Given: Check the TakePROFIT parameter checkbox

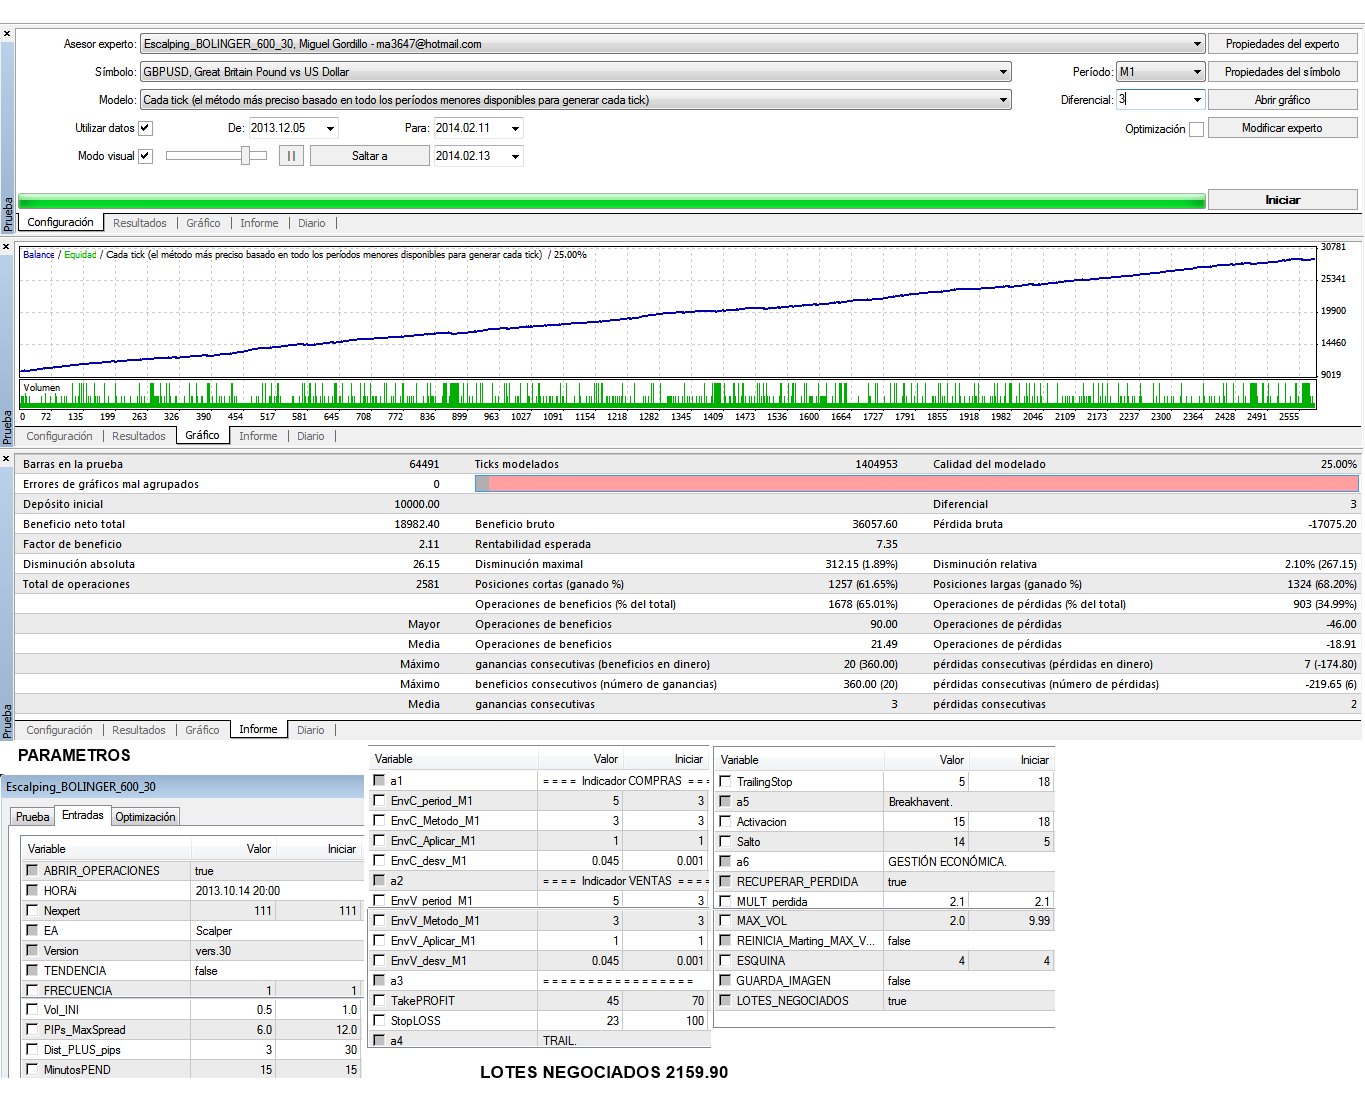Looking at the screenshot, I should (379, 1001).
